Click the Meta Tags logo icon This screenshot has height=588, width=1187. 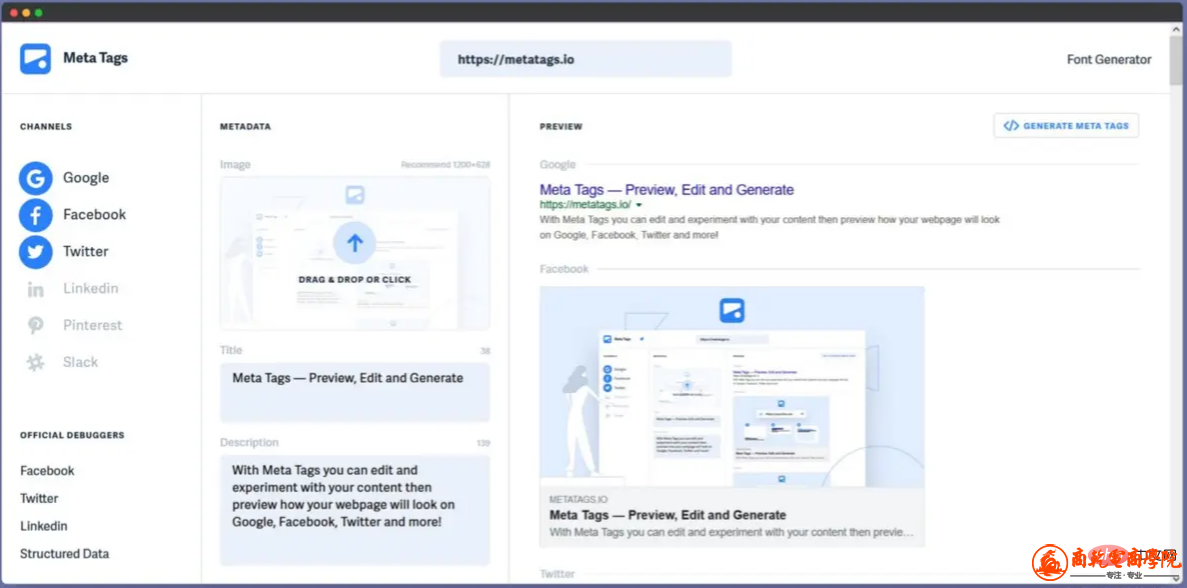pos(36,59)
